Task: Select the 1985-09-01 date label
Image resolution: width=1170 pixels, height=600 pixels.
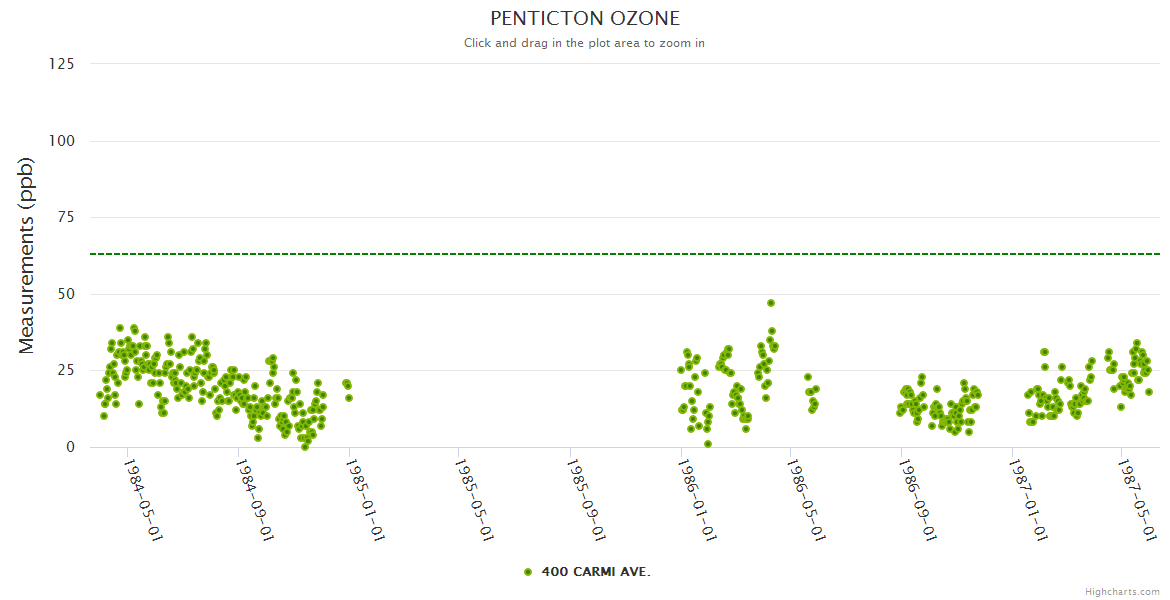Action: 585,499
